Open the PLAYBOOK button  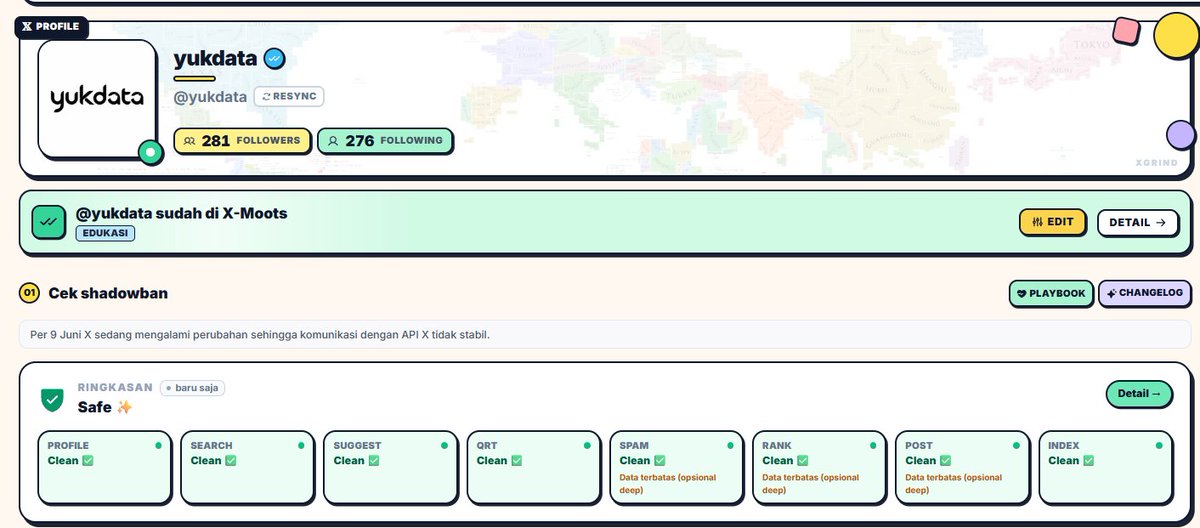[x=1050, y=293]
